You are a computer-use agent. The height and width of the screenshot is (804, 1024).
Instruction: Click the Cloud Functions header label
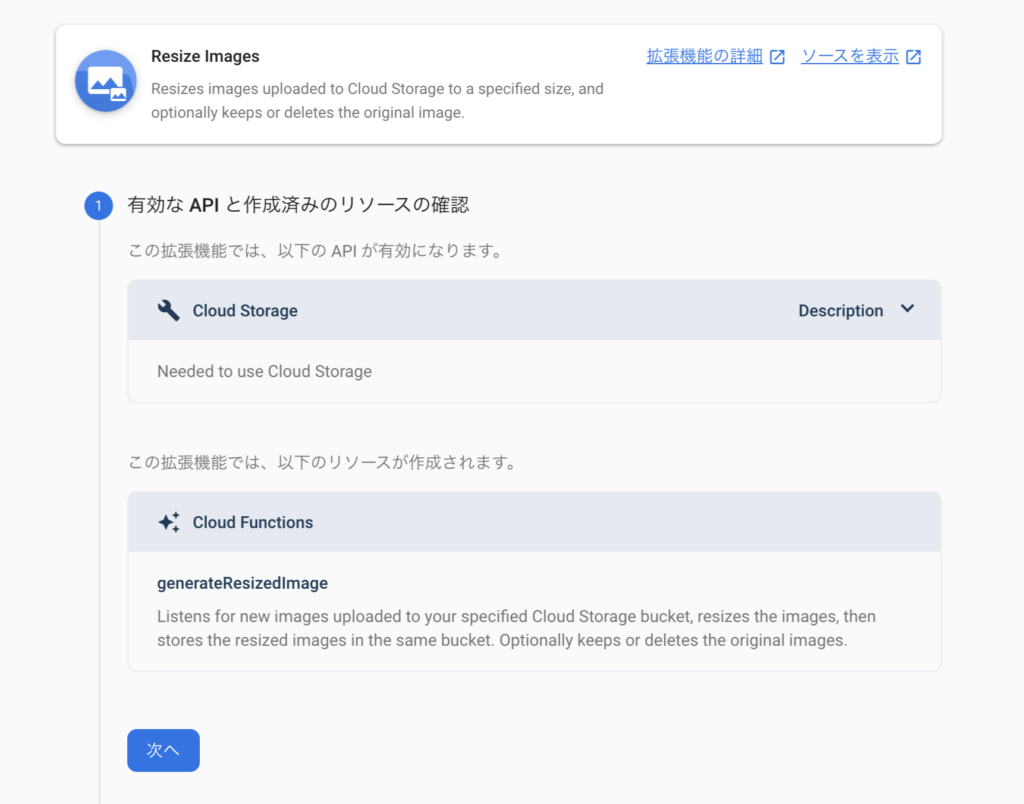pyautogui.click(x=253, y=523)
